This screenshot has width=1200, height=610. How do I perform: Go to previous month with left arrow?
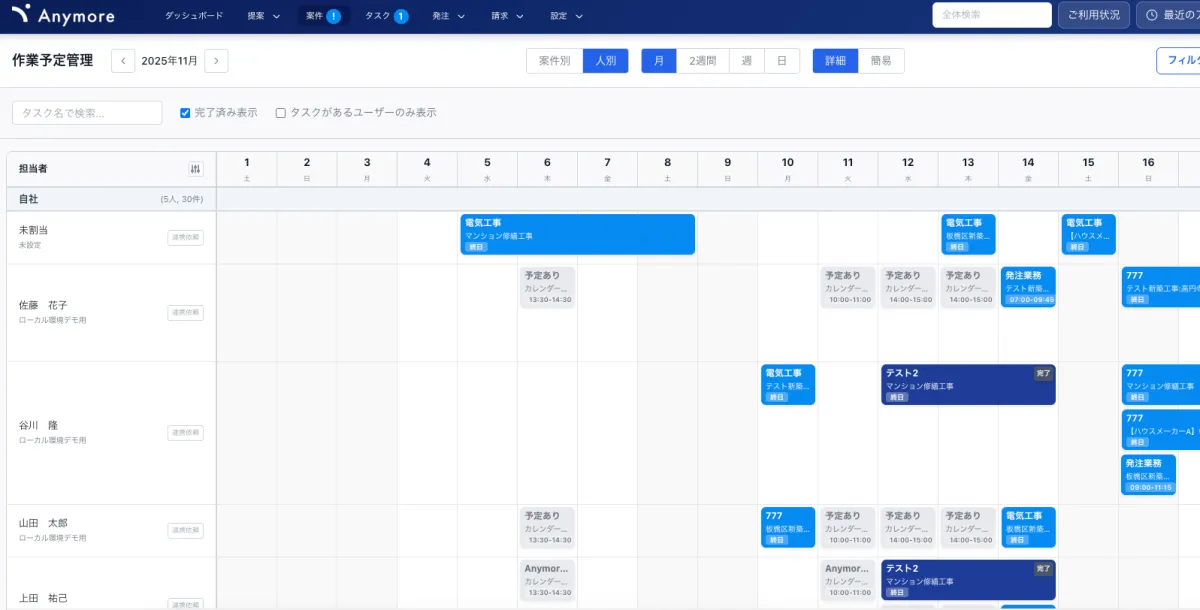[123, 61]
